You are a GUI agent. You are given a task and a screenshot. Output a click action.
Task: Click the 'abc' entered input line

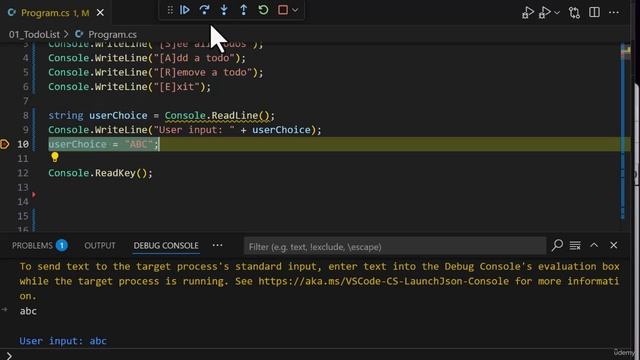pyautogui.click(x=28, y=311)
